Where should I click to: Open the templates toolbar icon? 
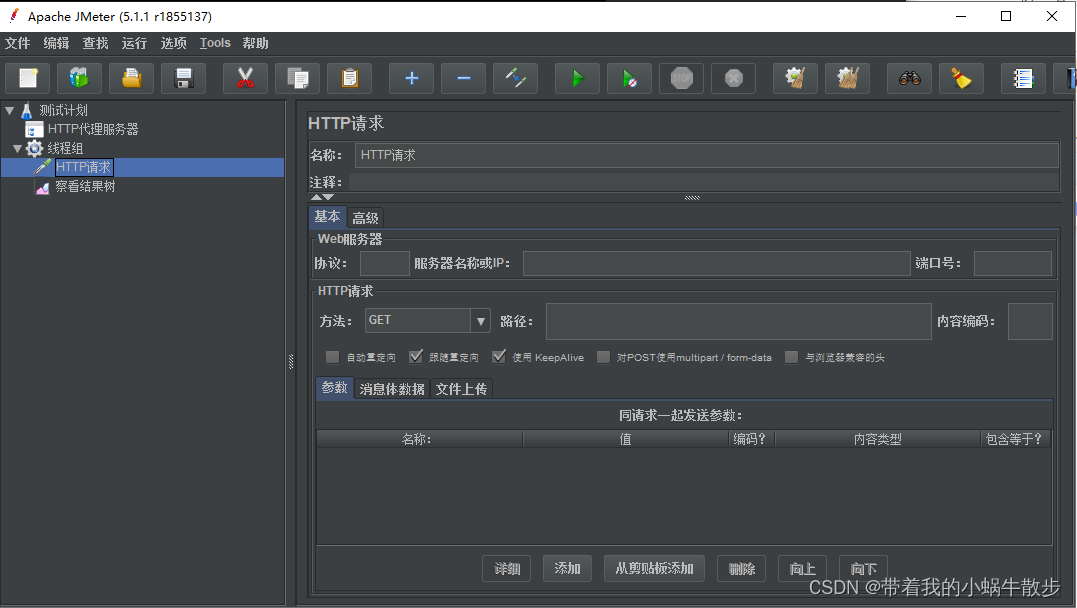coord(79,78)
